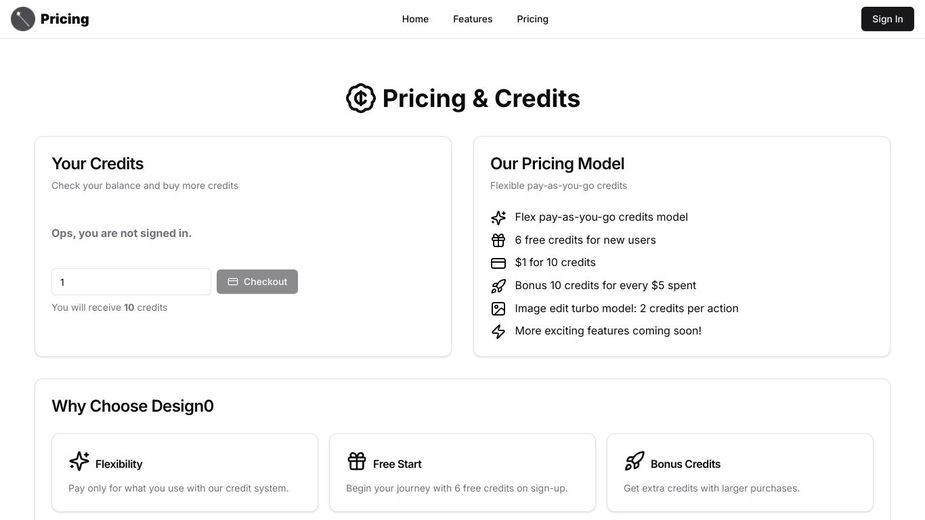Click the lightning bolt icon for upcoming features

pos(498,331)
